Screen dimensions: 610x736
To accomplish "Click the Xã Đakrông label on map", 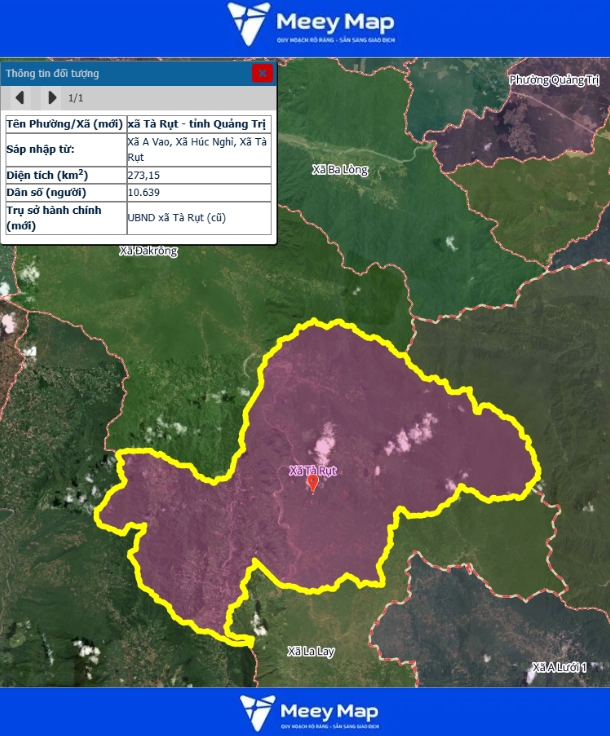I will coord(148,251).
